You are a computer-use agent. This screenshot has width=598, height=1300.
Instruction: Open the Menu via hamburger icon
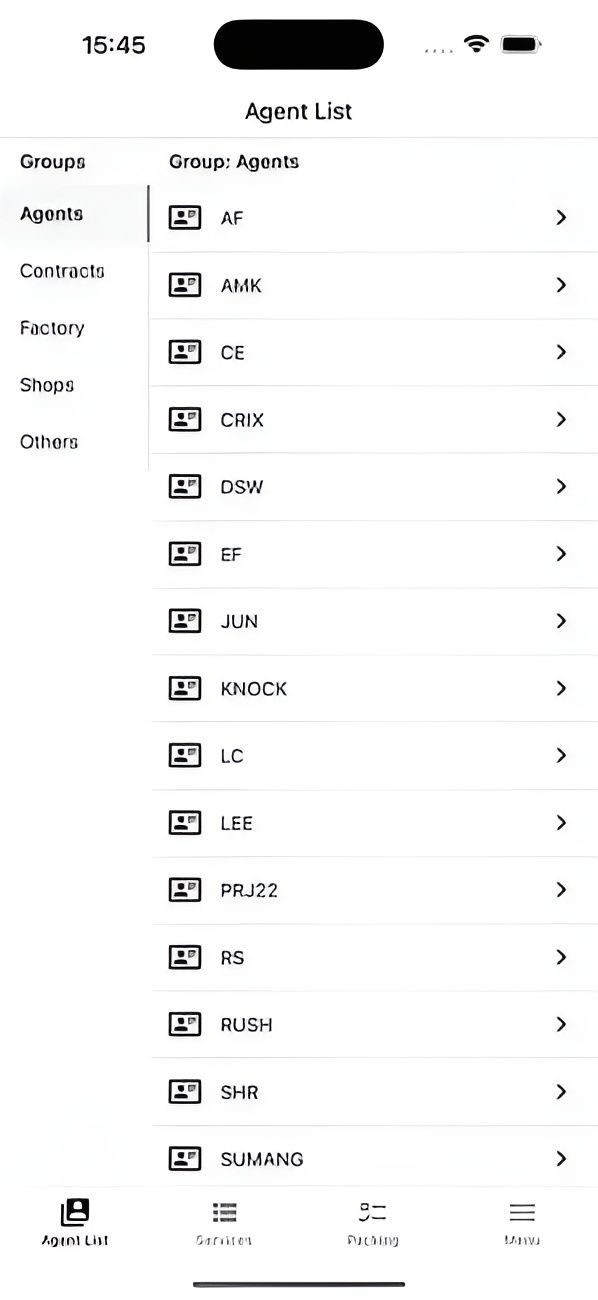tap(522, 1213)
